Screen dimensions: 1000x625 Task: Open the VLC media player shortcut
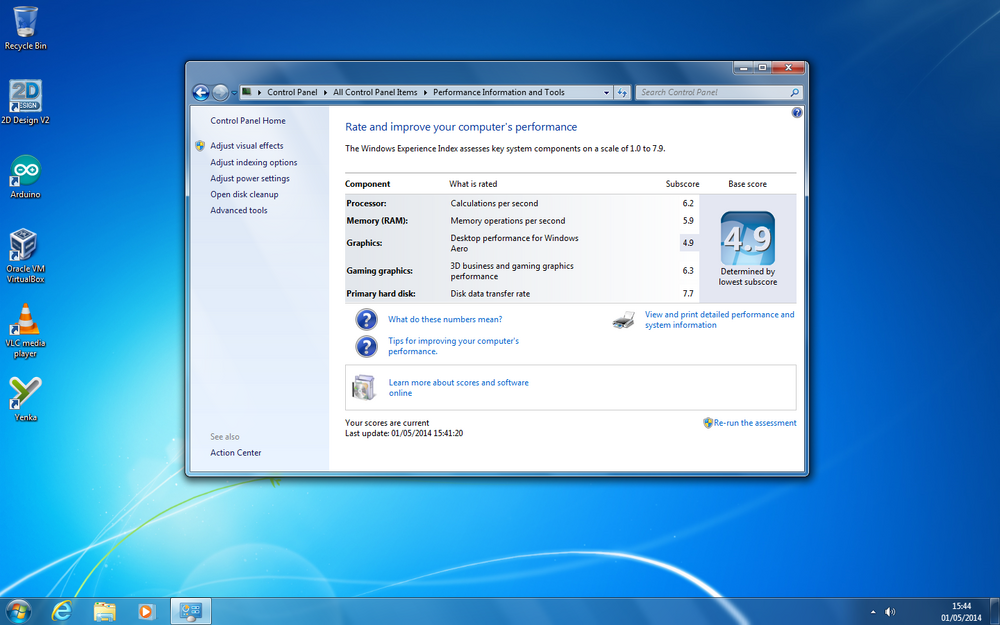pos(25,330)
